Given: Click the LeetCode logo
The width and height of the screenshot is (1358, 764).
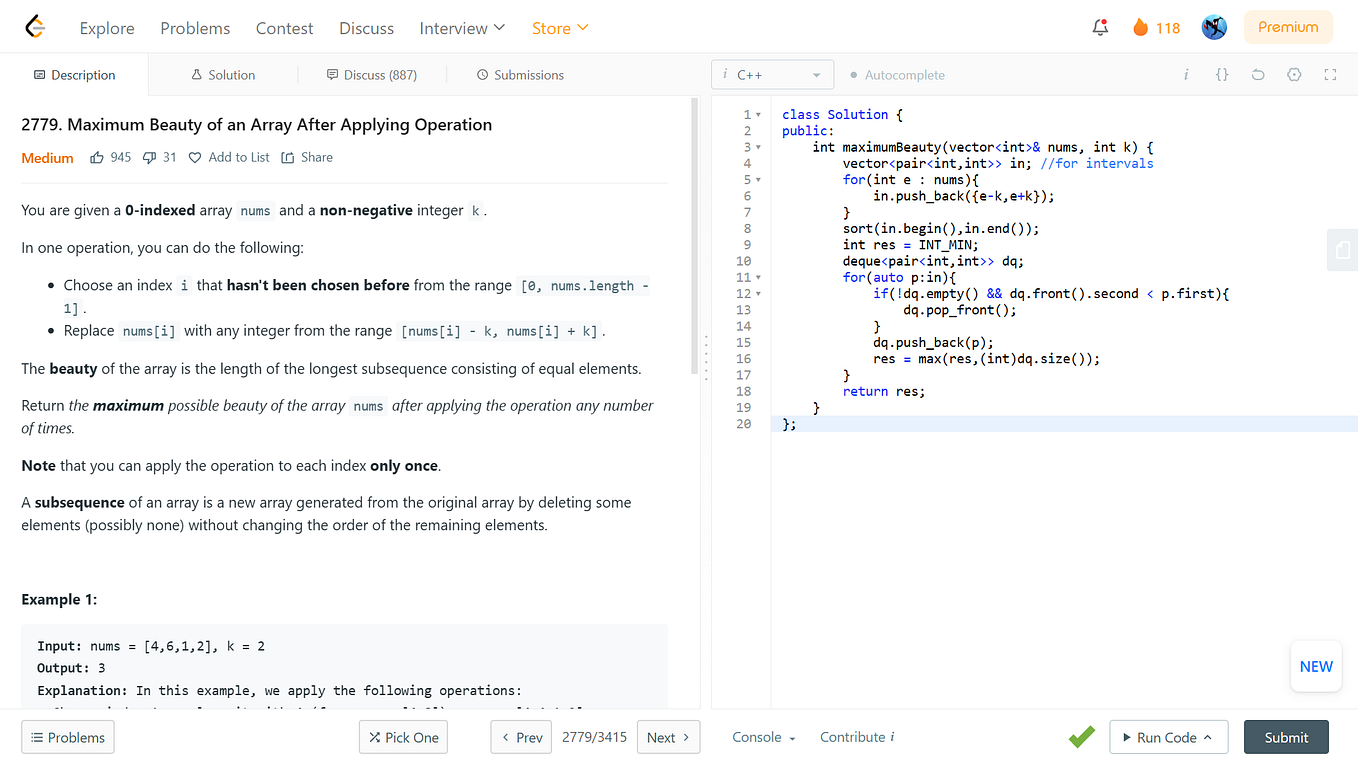Looking at the screenshot, I should point(35,27).
